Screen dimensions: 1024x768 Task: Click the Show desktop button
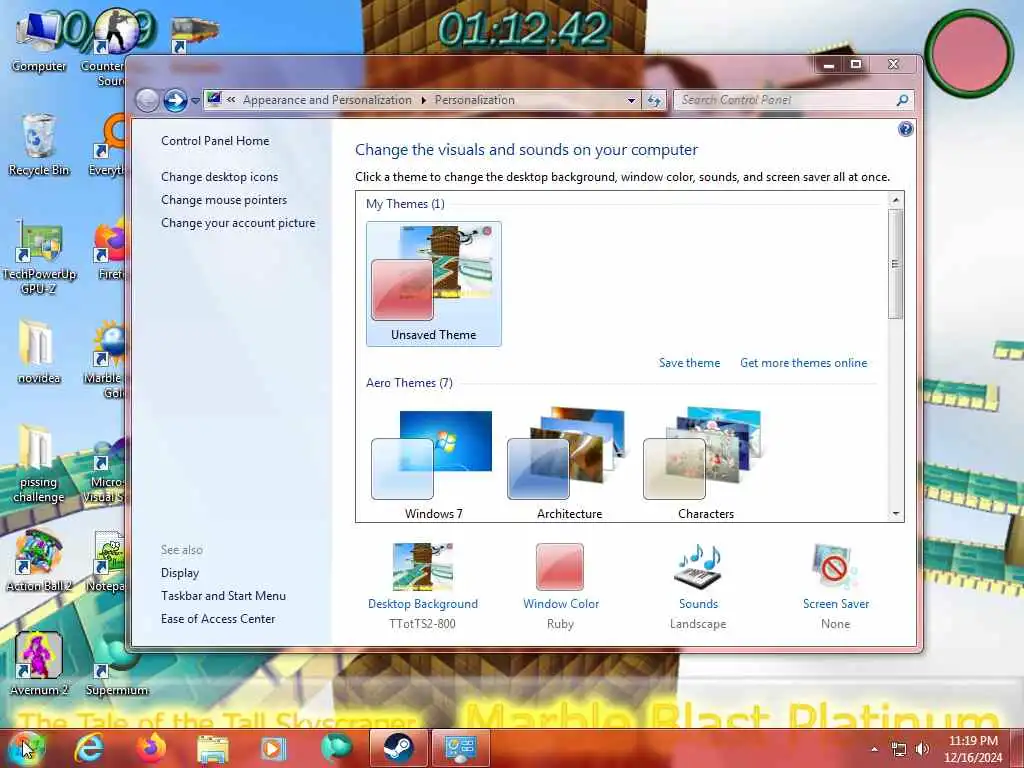1018,749
